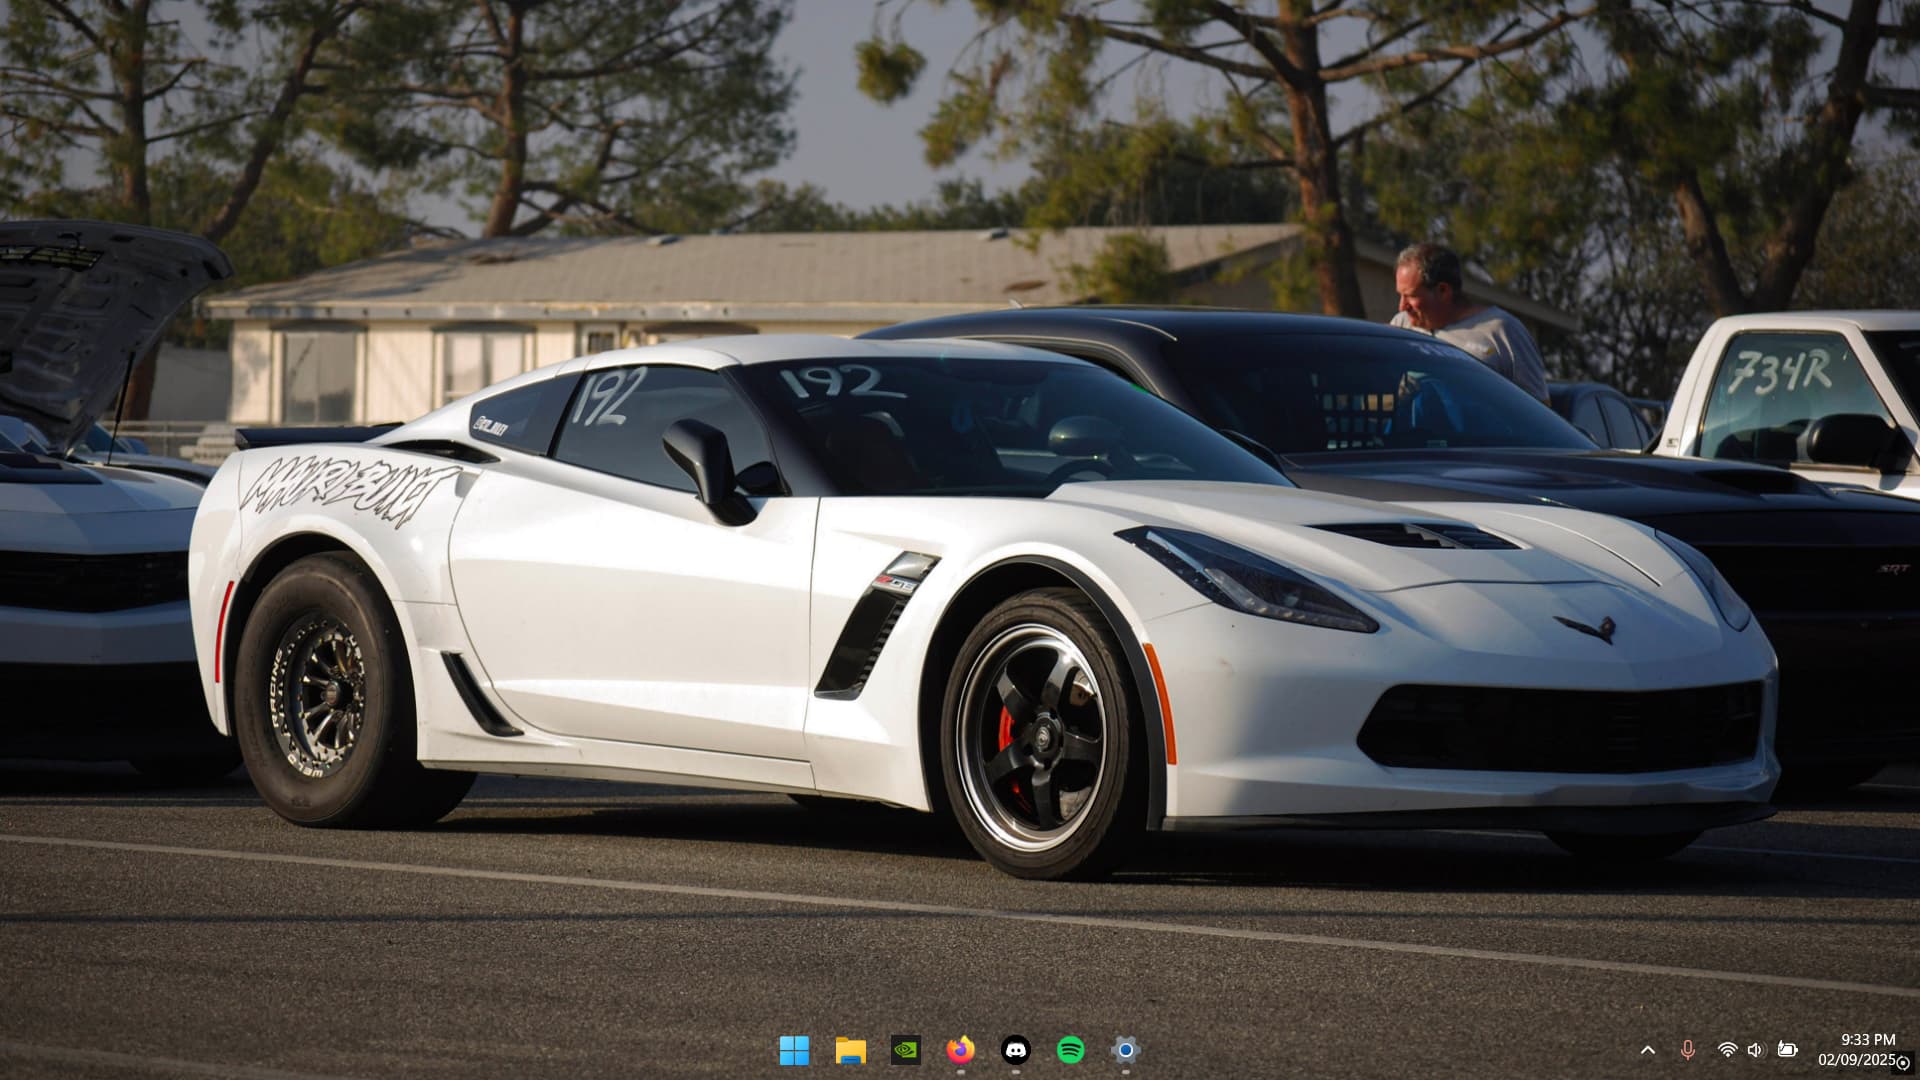Open the Windows Start menu
Viewport: 1920px width, 1080px height.
pyautogui.click(x=794, y=1050)
